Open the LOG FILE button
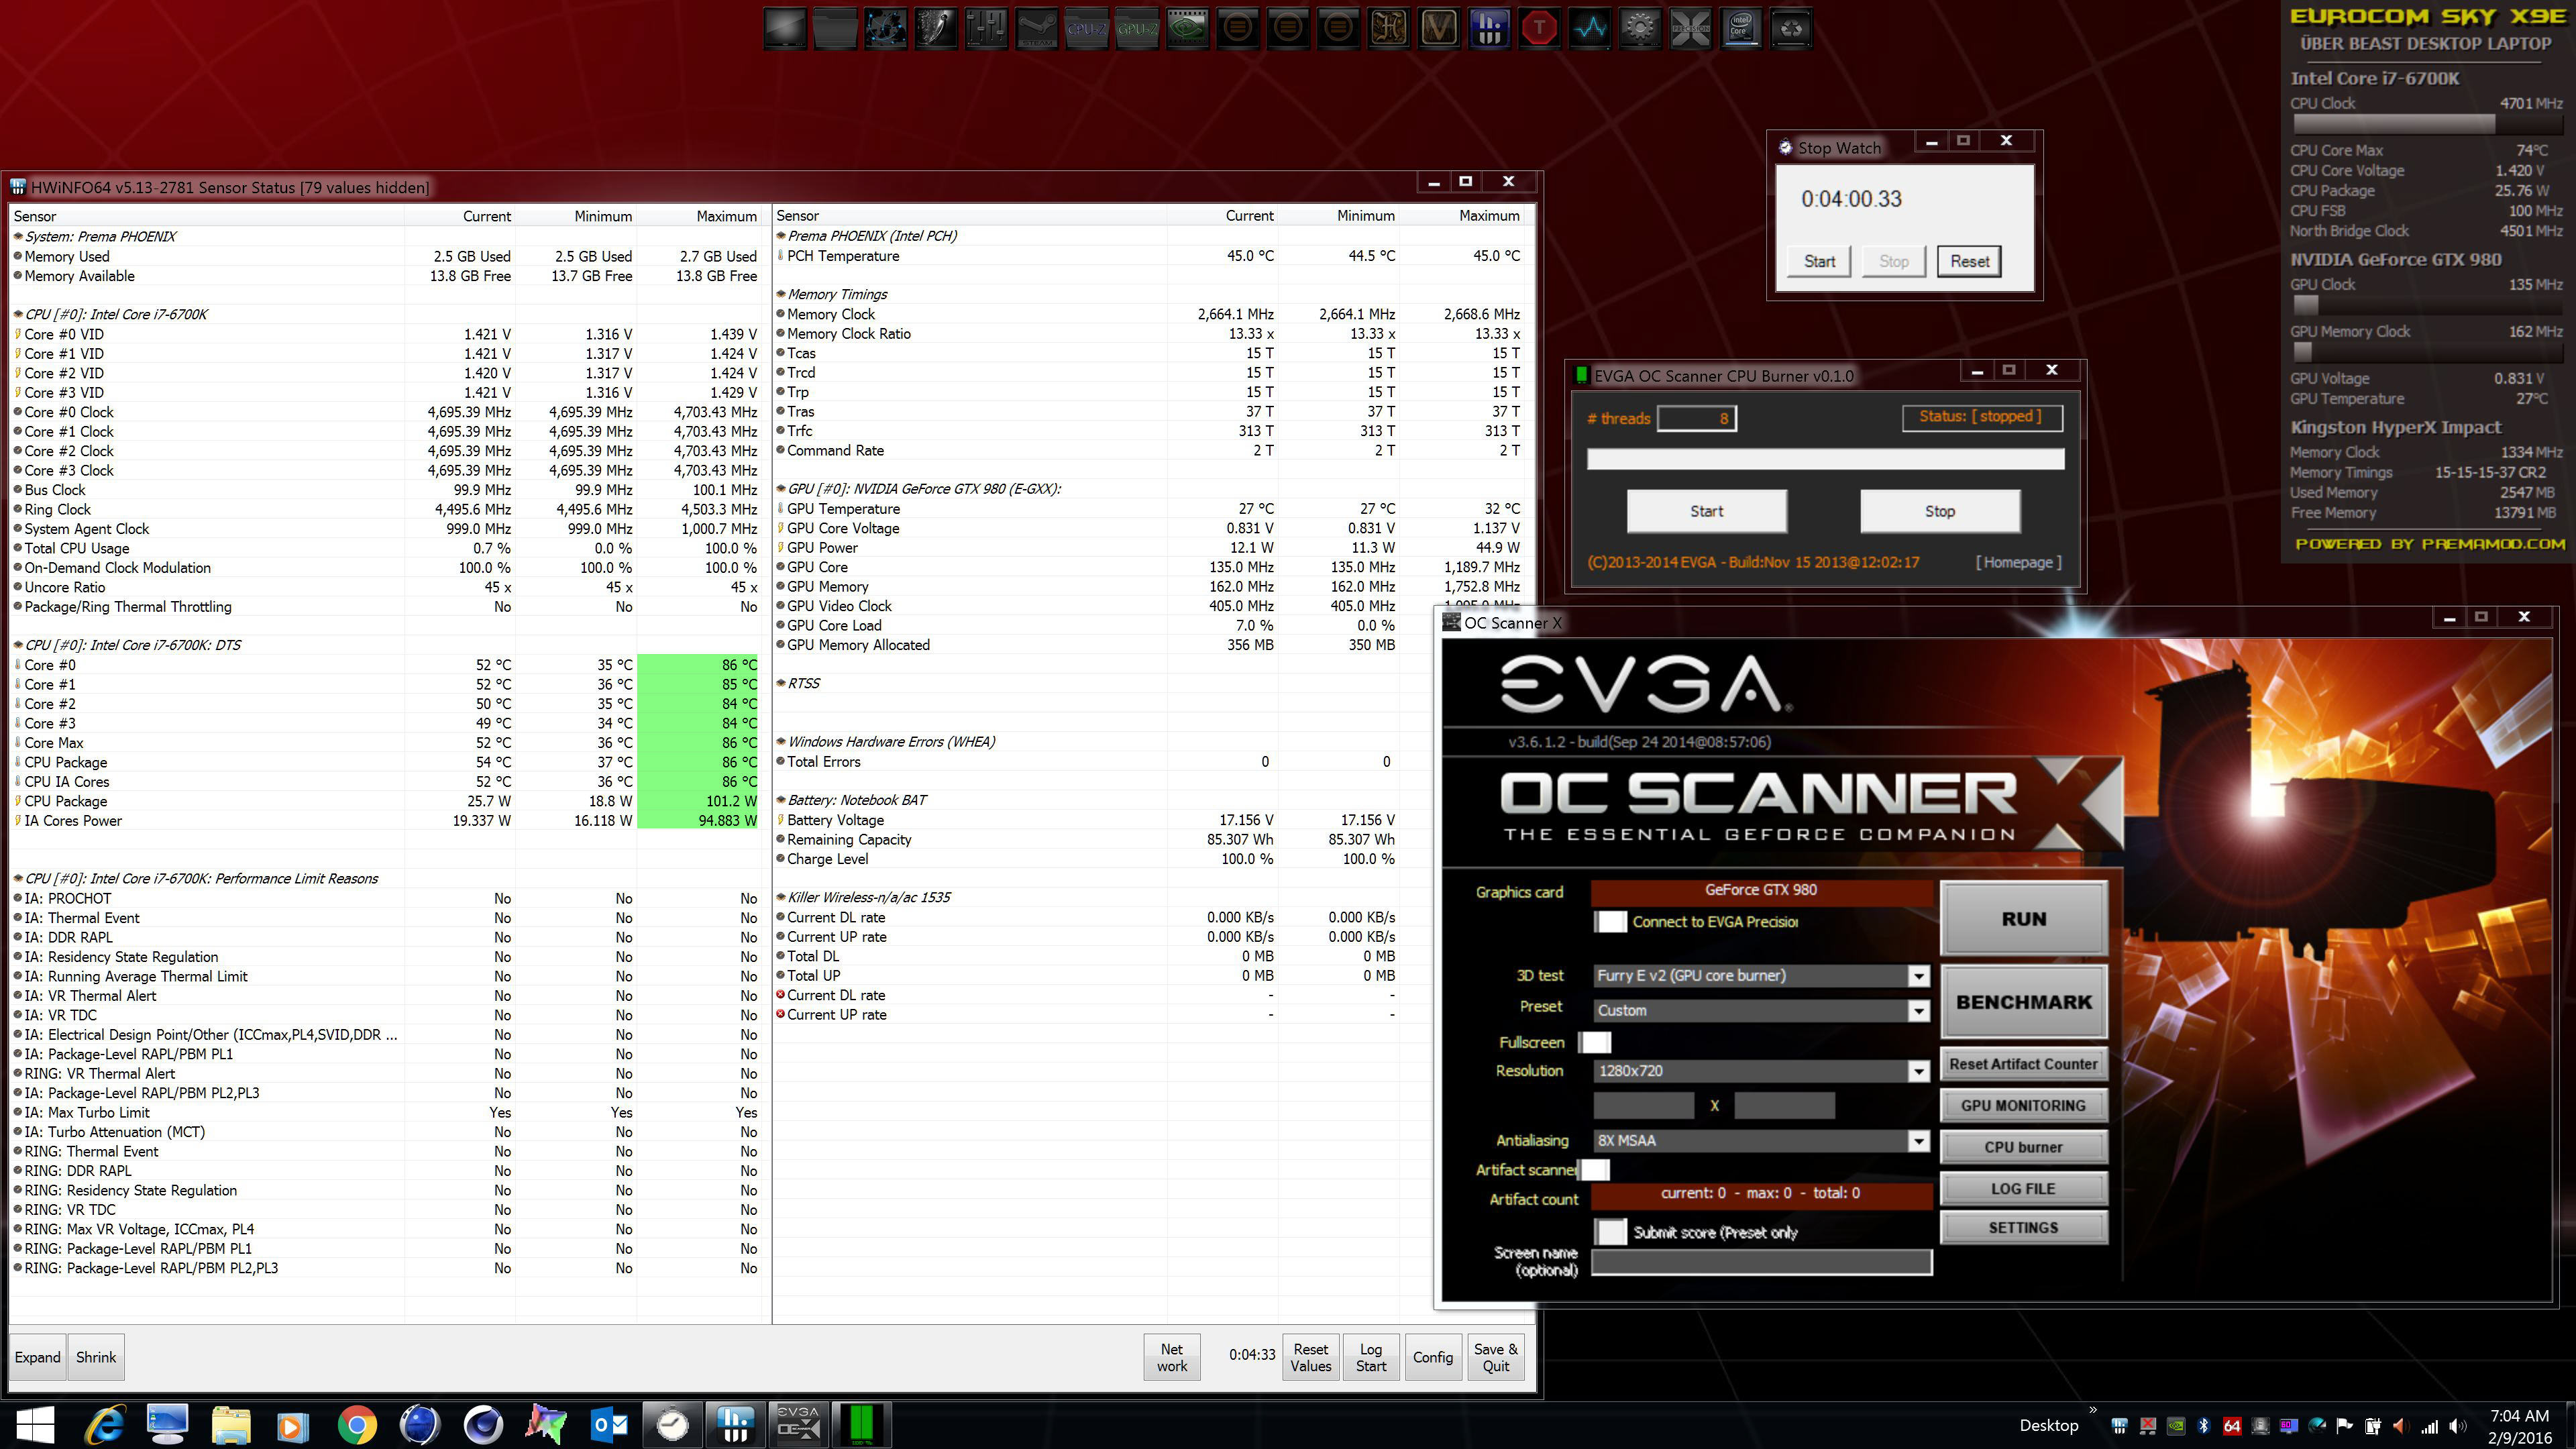 [x=2024, y=1189]
